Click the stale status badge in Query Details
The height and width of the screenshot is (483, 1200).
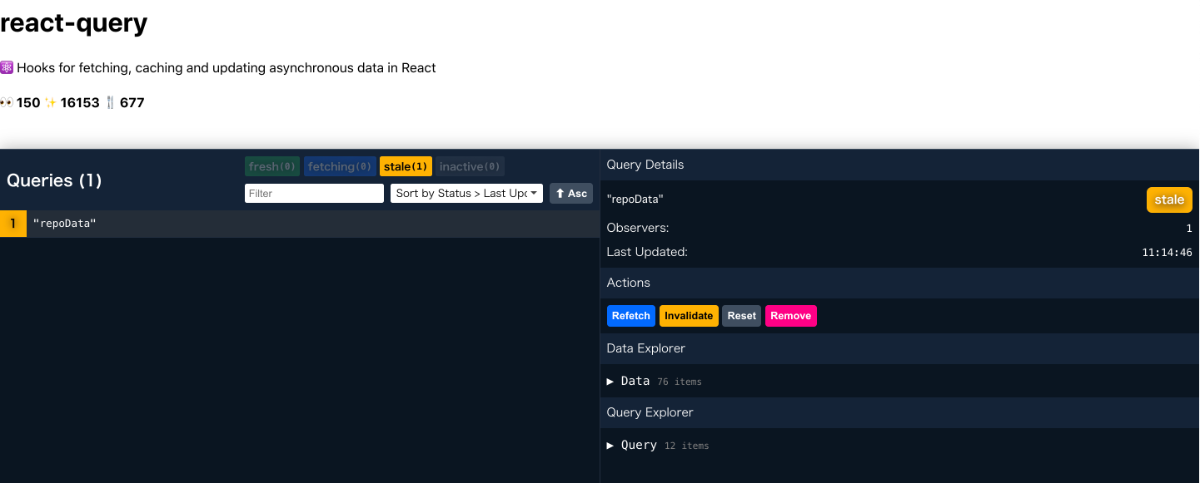(1169, 200)
